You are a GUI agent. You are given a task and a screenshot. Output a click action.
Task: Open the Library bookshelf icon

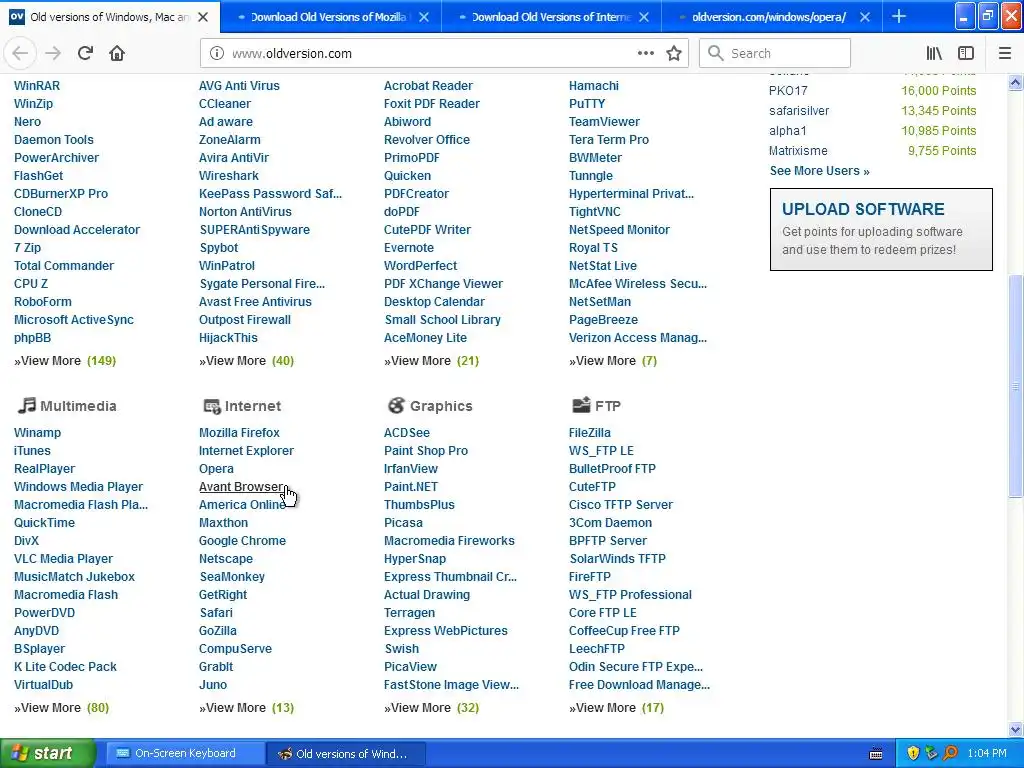[934, 54]
